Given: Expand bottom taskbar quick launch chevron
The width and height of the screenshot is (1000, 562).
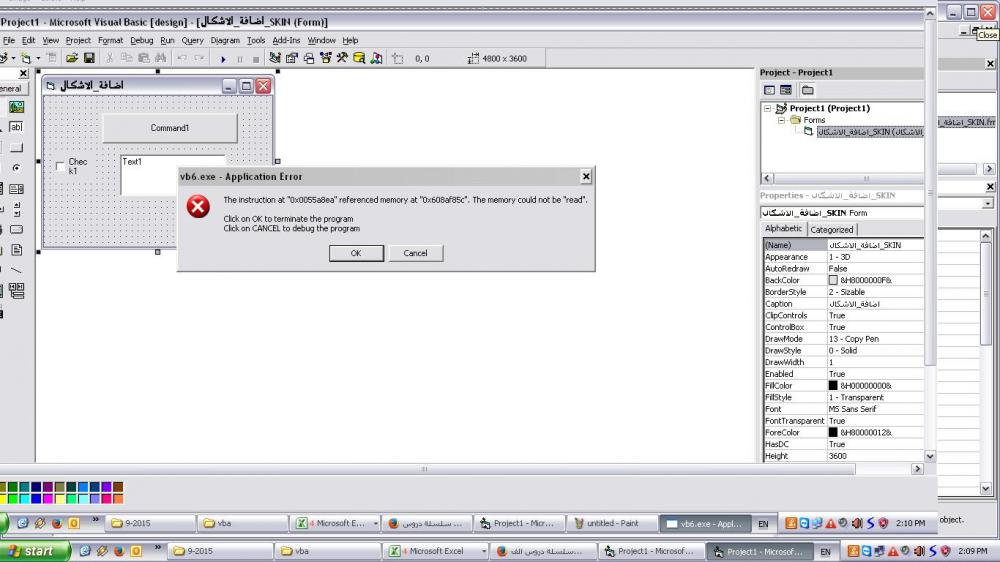Looking at the screenshot, I should click(158, 548).
